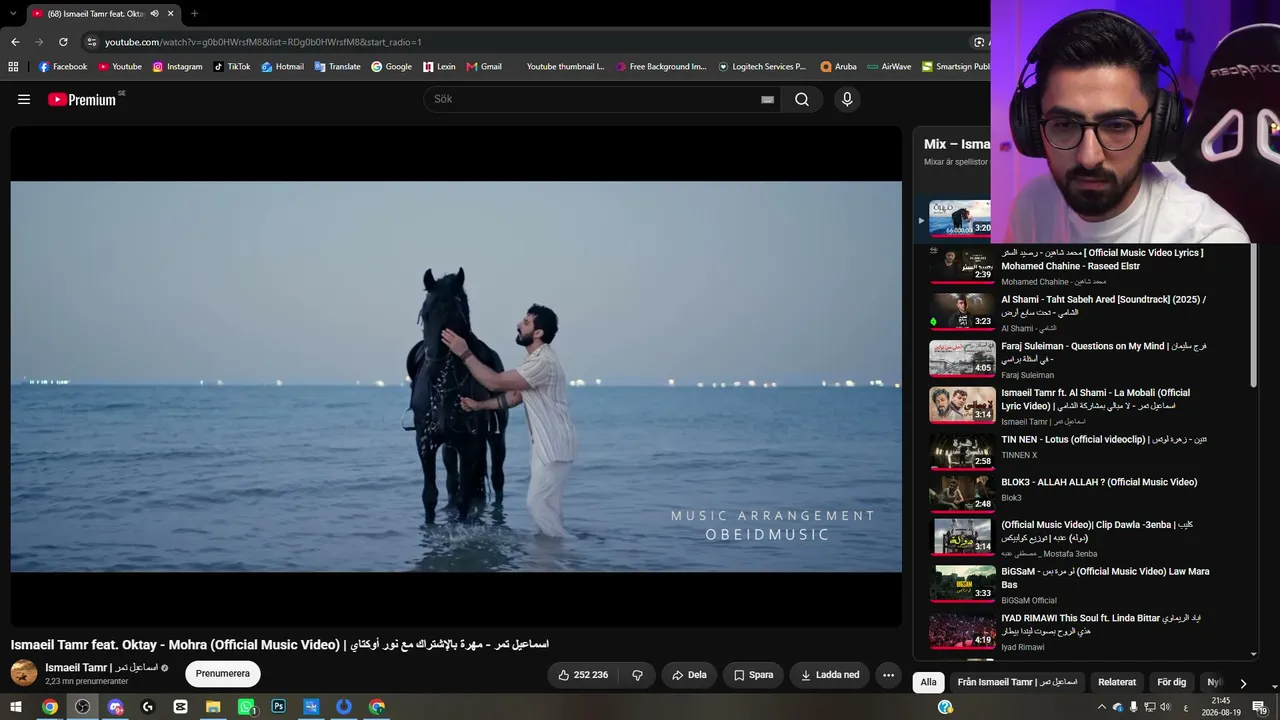
Task: Open the system volume speaker icon
Action: click(1165, 707)
